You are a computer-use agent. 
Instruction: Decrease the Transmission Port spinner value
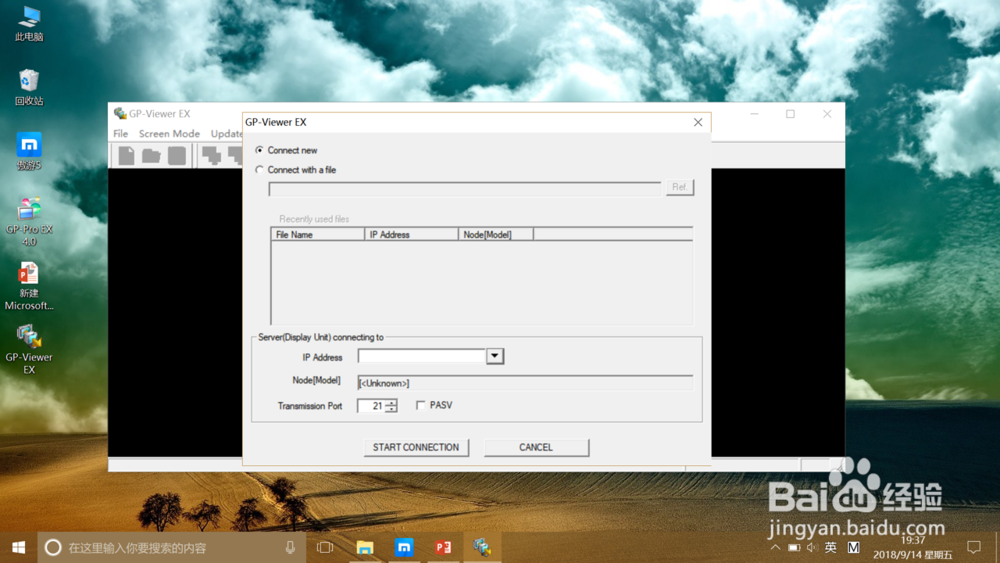pos(391,409)
